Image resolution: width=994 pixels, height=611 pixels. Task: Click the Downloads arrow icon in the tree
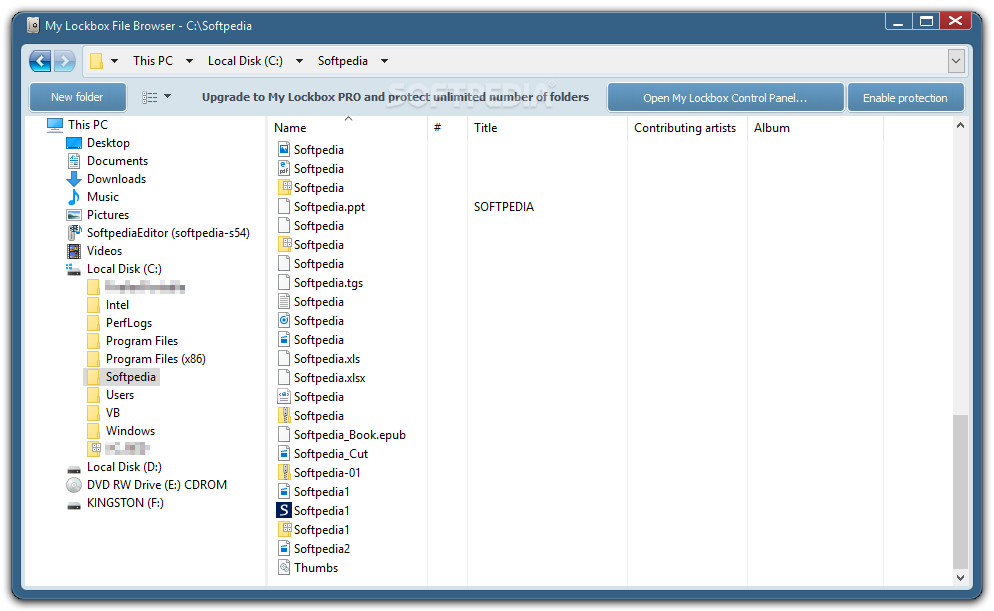click(74, 179)
